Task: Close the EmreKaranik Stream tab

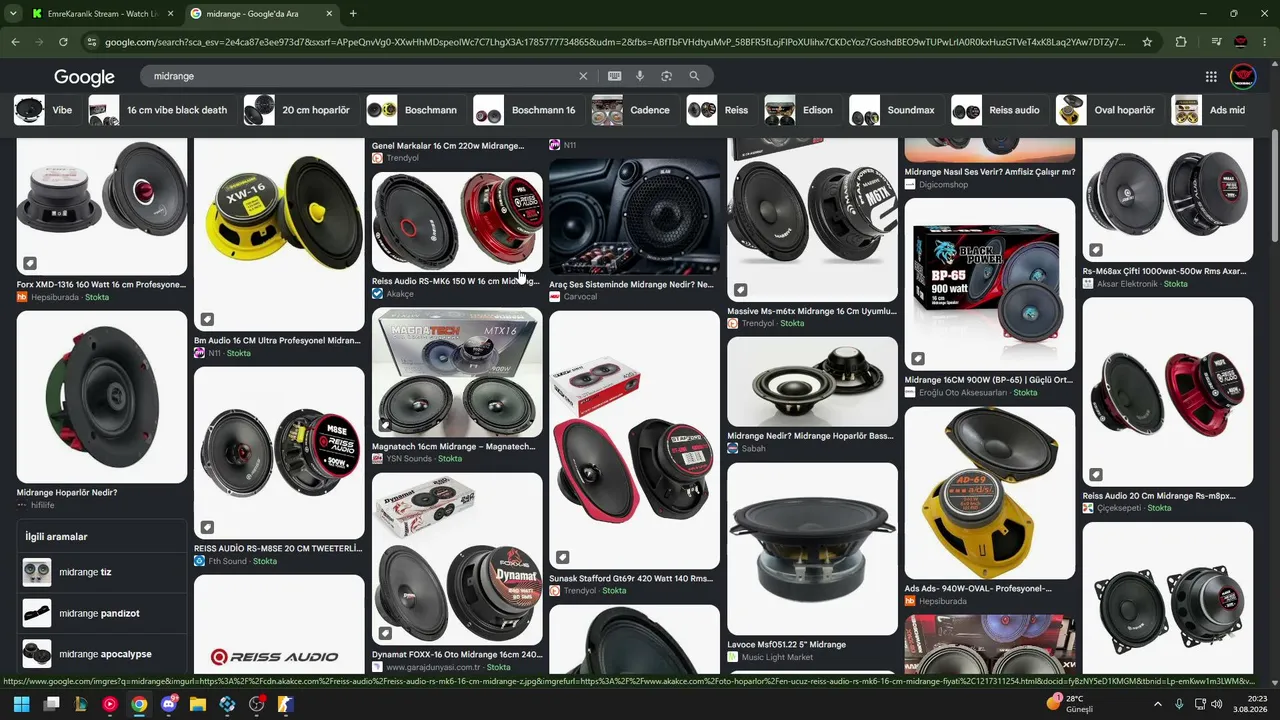Action: point(170,14)
